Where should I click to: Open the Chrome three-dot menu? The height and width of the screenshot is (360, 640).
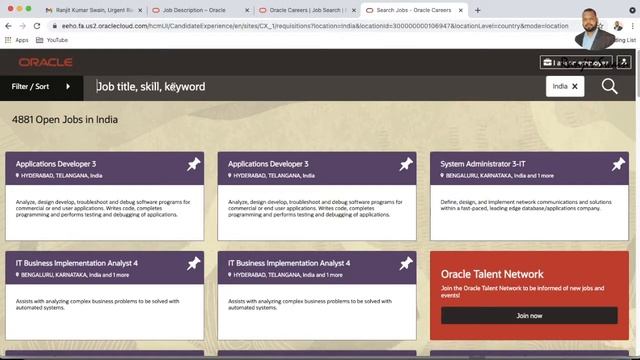coord(633,26)
